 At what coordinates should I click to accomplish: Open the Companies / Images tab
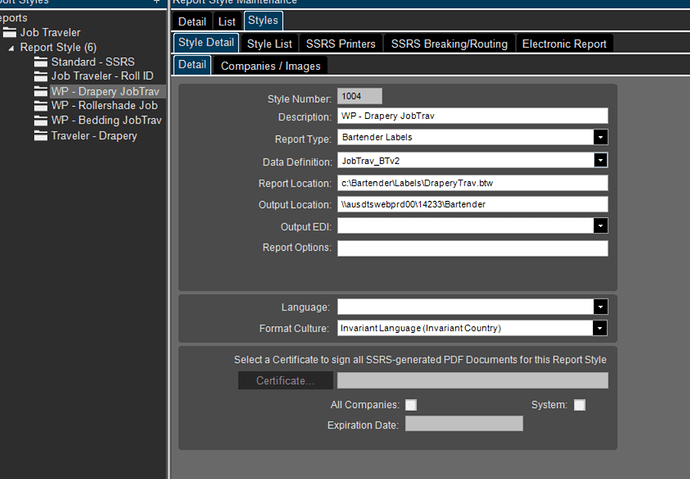tap(271, 66)
